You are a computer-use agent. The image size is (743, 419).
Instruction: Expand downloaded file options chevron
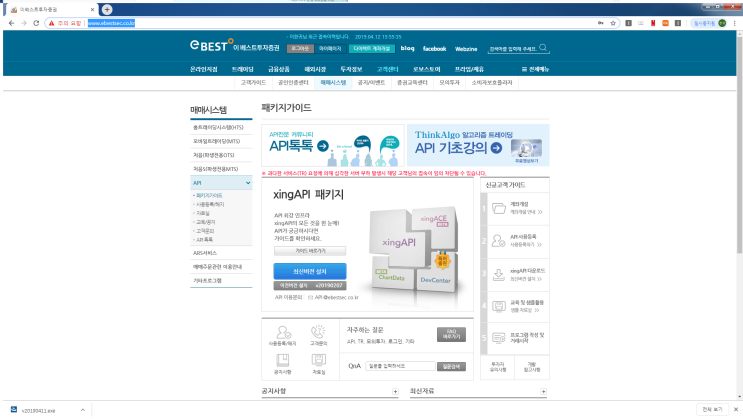[82, 410]
